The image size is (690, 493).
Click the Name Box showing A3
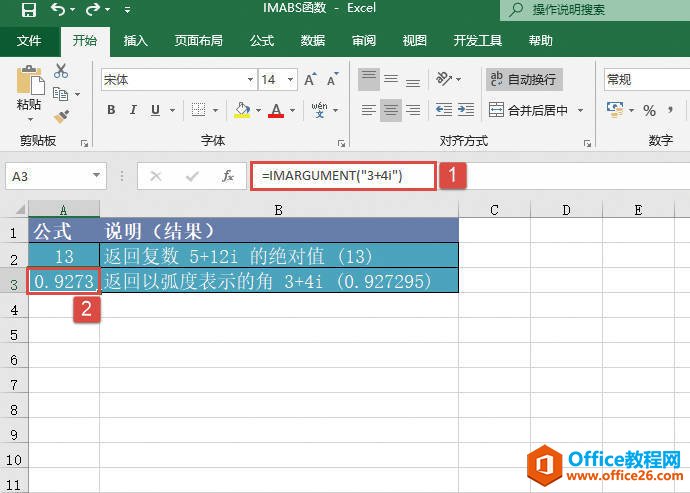pos(56,177)
